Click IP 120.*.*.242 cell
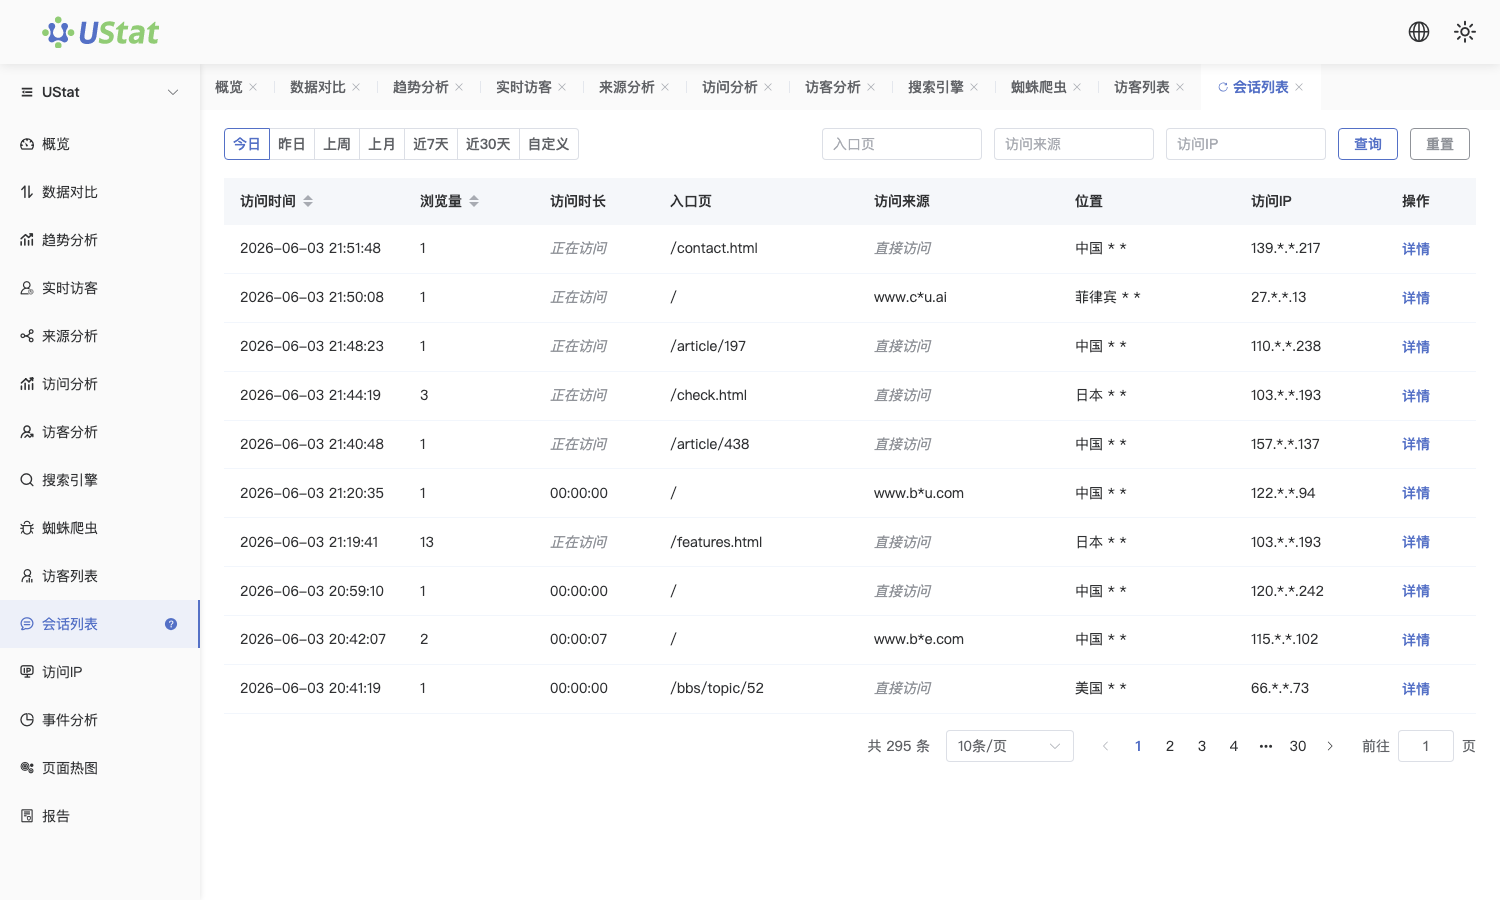 pos(1287,591)
